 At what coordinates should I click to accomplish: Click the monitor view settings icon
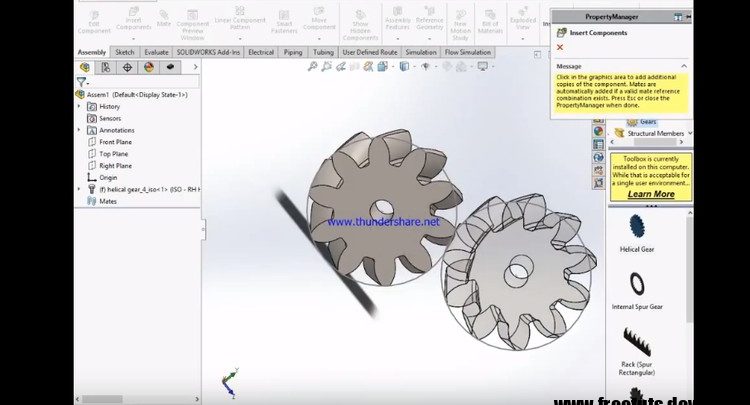pyautogui.click(x=483, y=66)
